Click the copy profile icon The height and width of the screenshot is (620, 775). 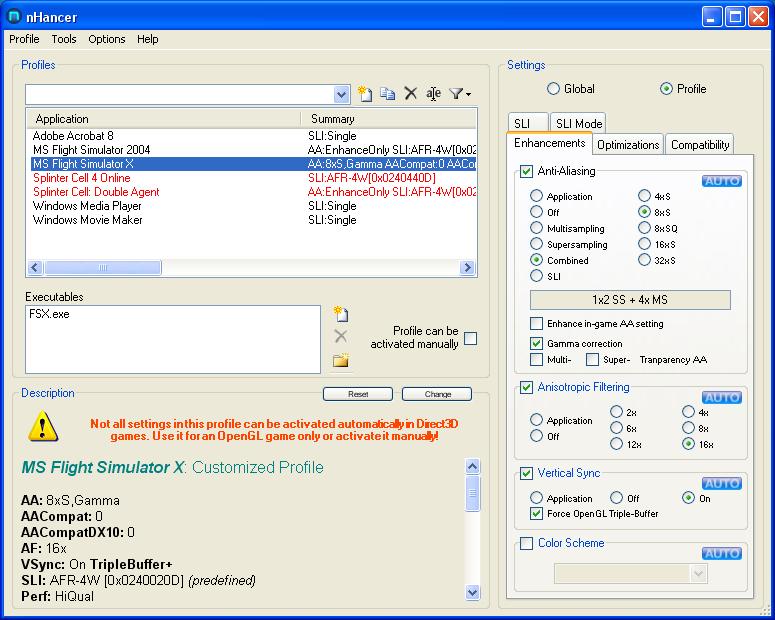pyautogui.click(x=388, y=94)
